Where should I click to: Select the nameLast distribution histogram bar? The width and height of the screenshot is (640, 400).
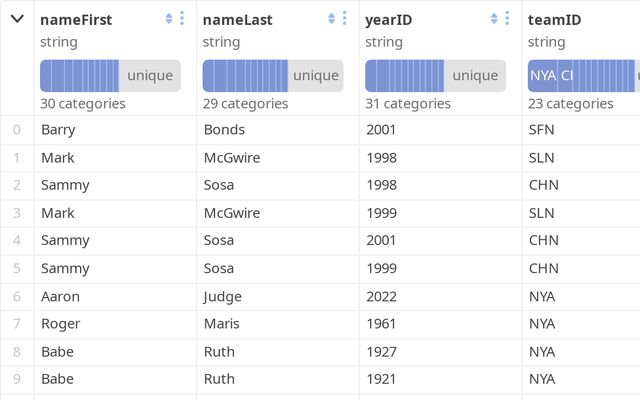273,76
